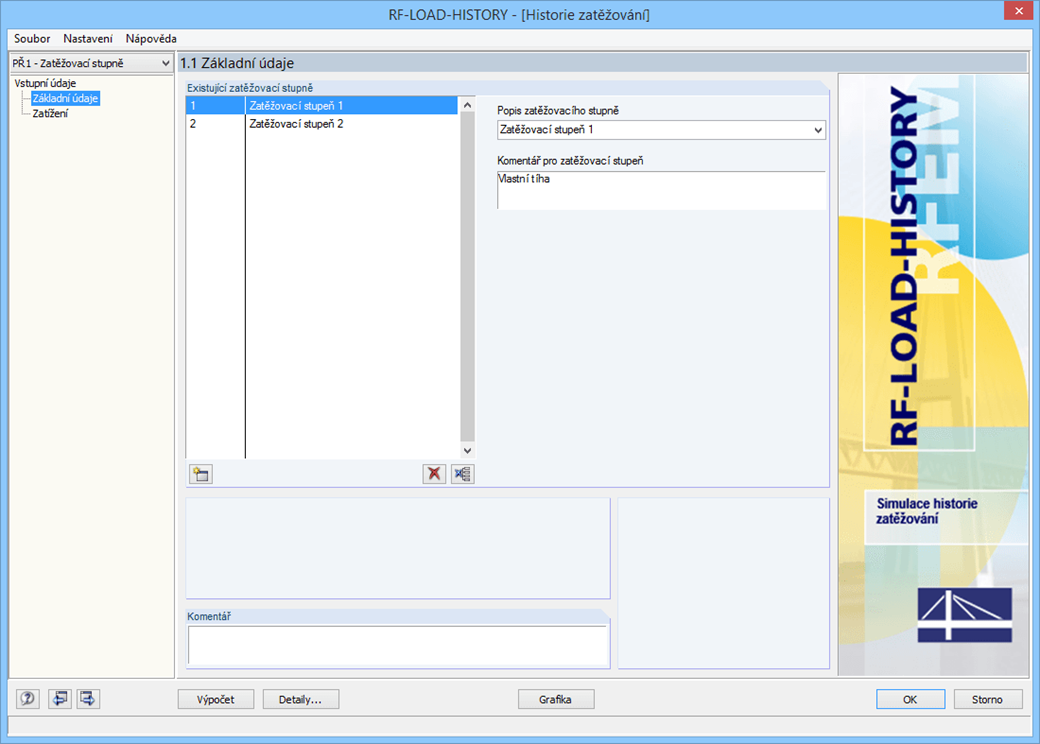The height and width of the screenshot is (744, 1040).
Task: Click the Komentář pro zatěžovací stupeň field
Action: pyautogui.click(x=661, y=190)
